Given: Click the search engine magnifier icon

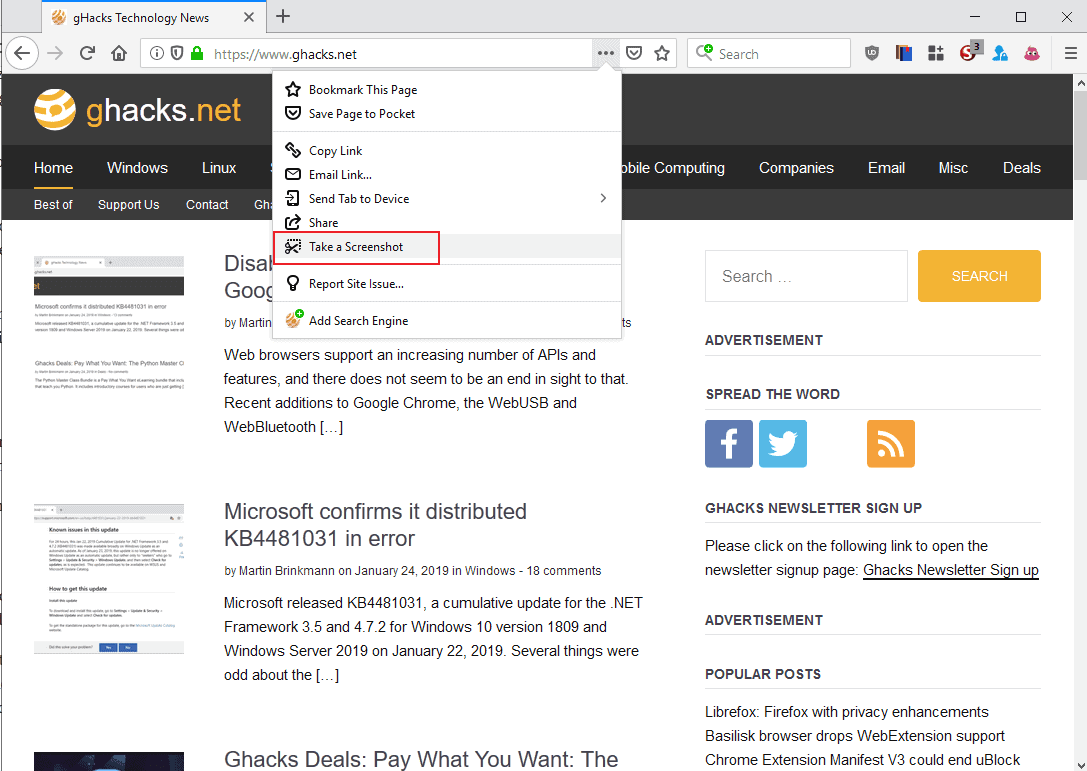Looking at the screenshot, I should (x=704, y=53).
